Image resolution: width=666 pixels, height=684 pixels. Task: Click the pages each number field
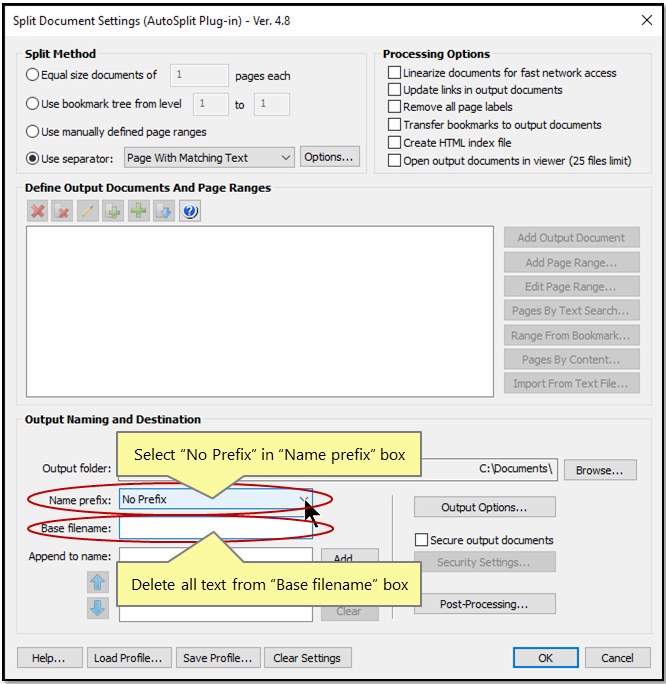tap(199, 75)
